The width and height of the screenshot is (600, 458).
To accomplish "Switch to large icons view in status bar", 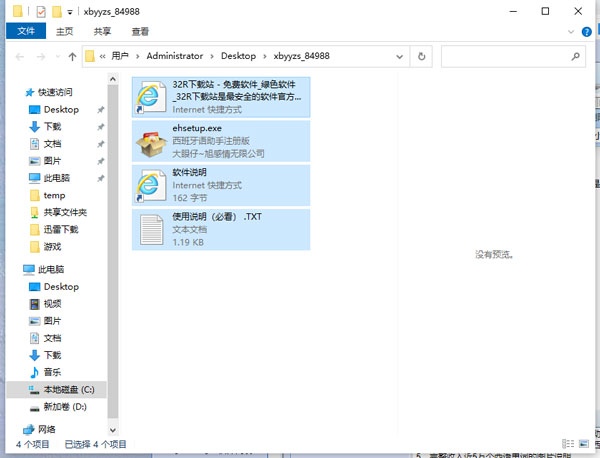I will click(584, 444).
